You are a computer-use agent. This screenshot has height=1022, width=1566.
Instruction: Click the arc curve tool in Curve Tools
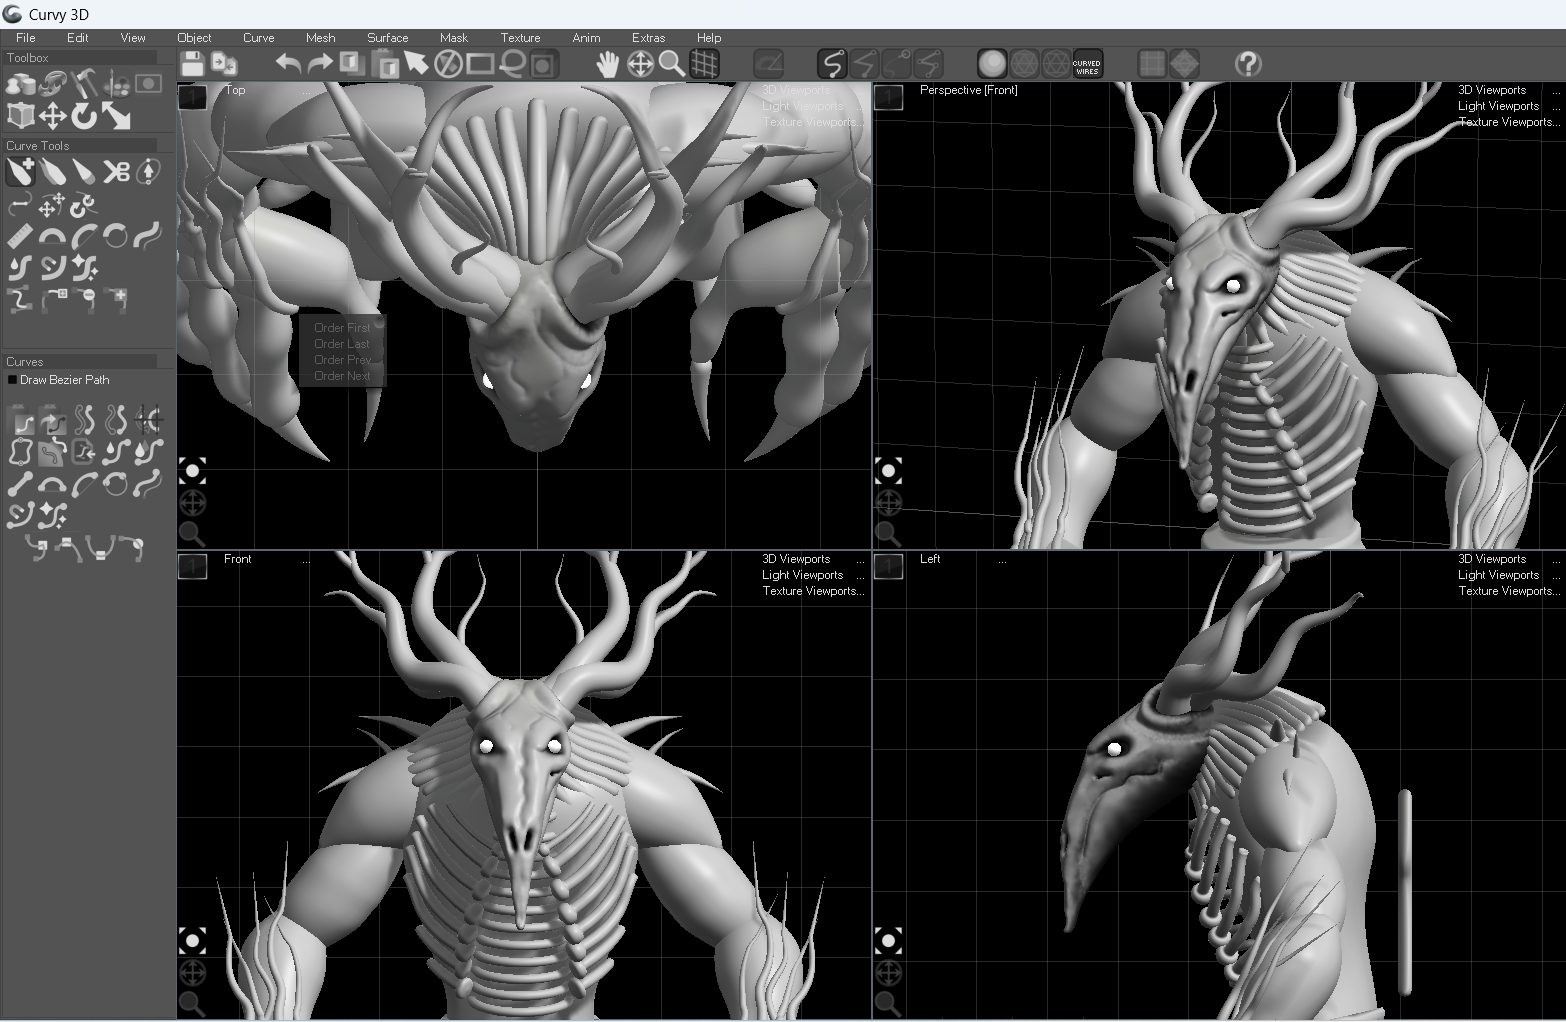click(x=52, y=236)
